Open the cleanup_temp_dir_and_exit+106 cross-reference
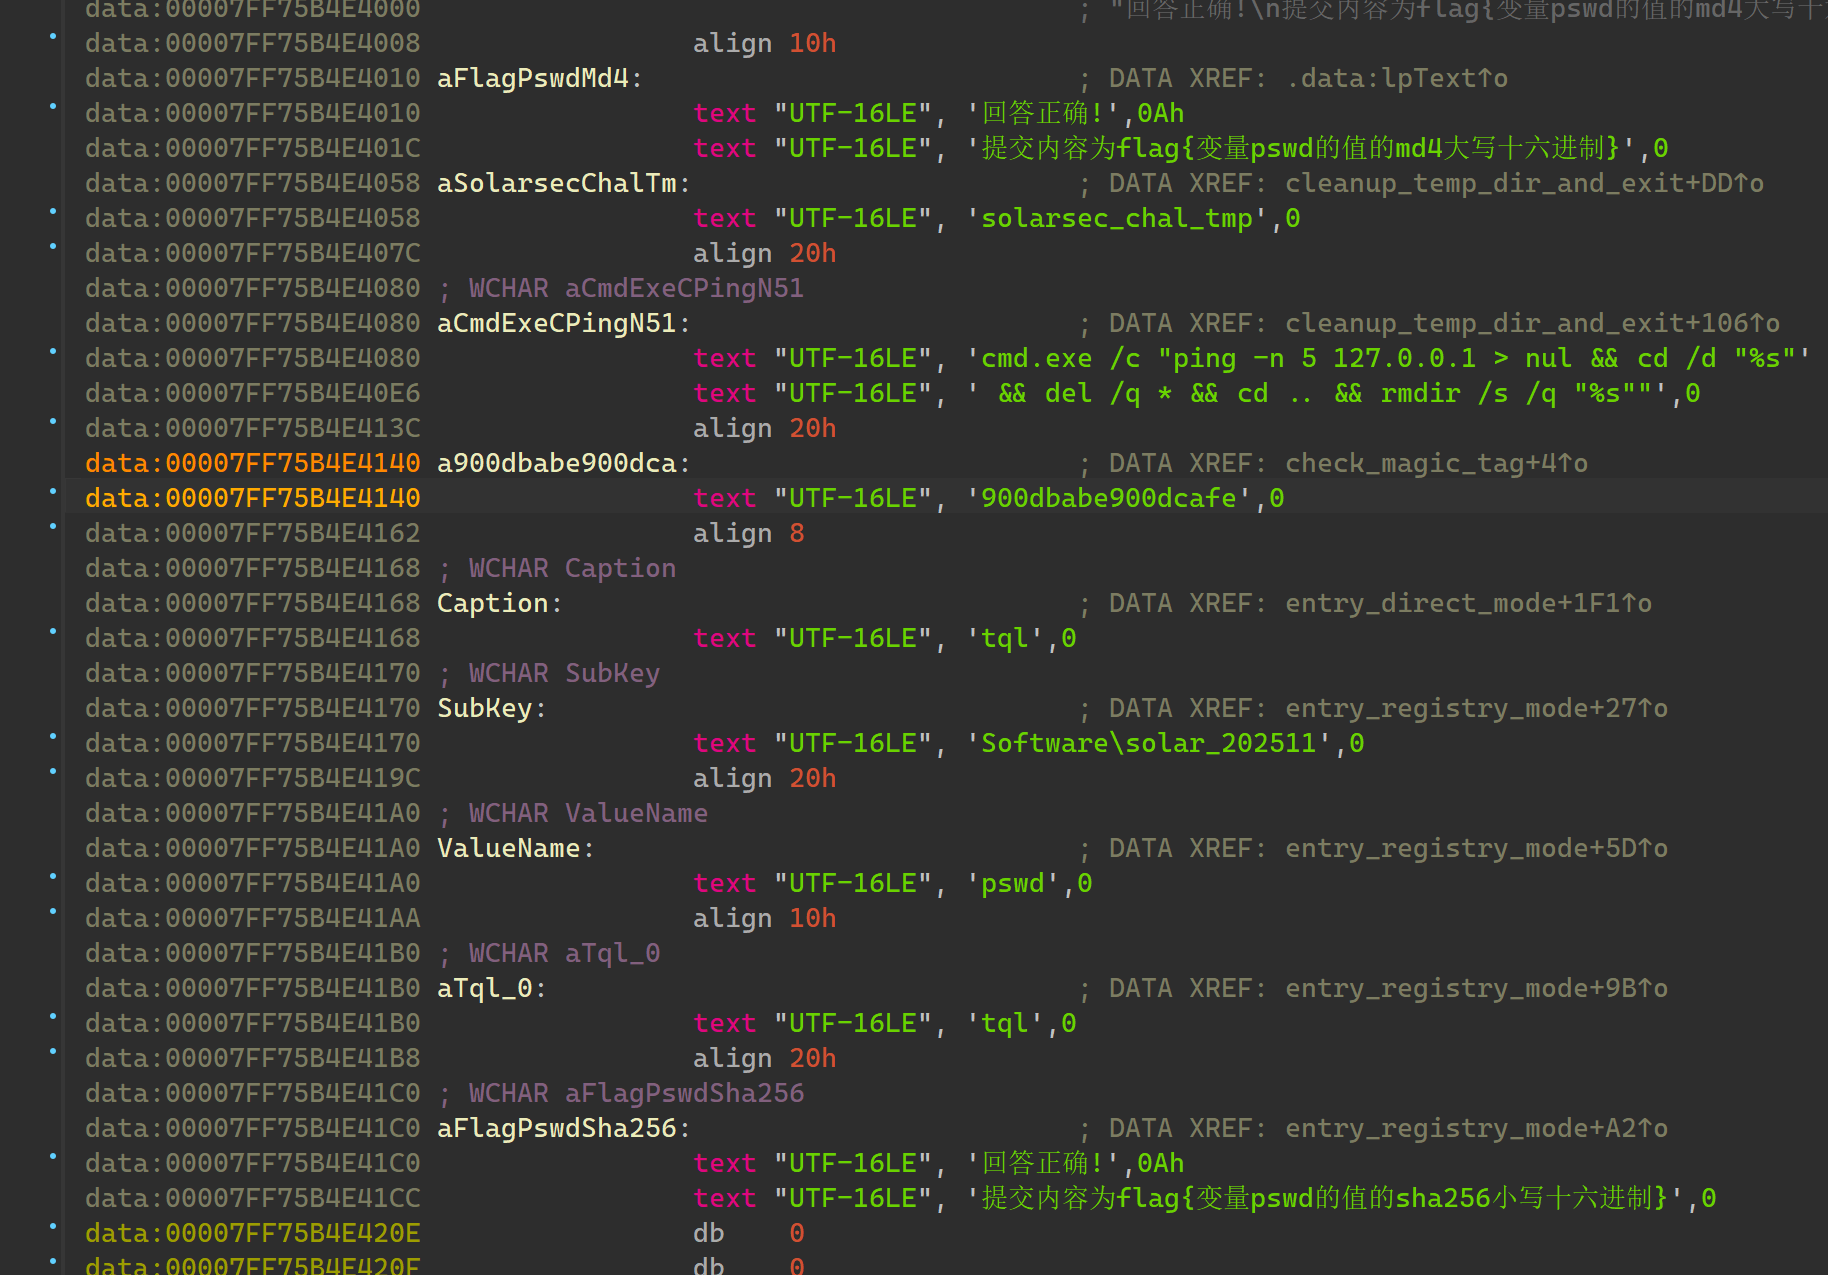 tap(1531, 323)
